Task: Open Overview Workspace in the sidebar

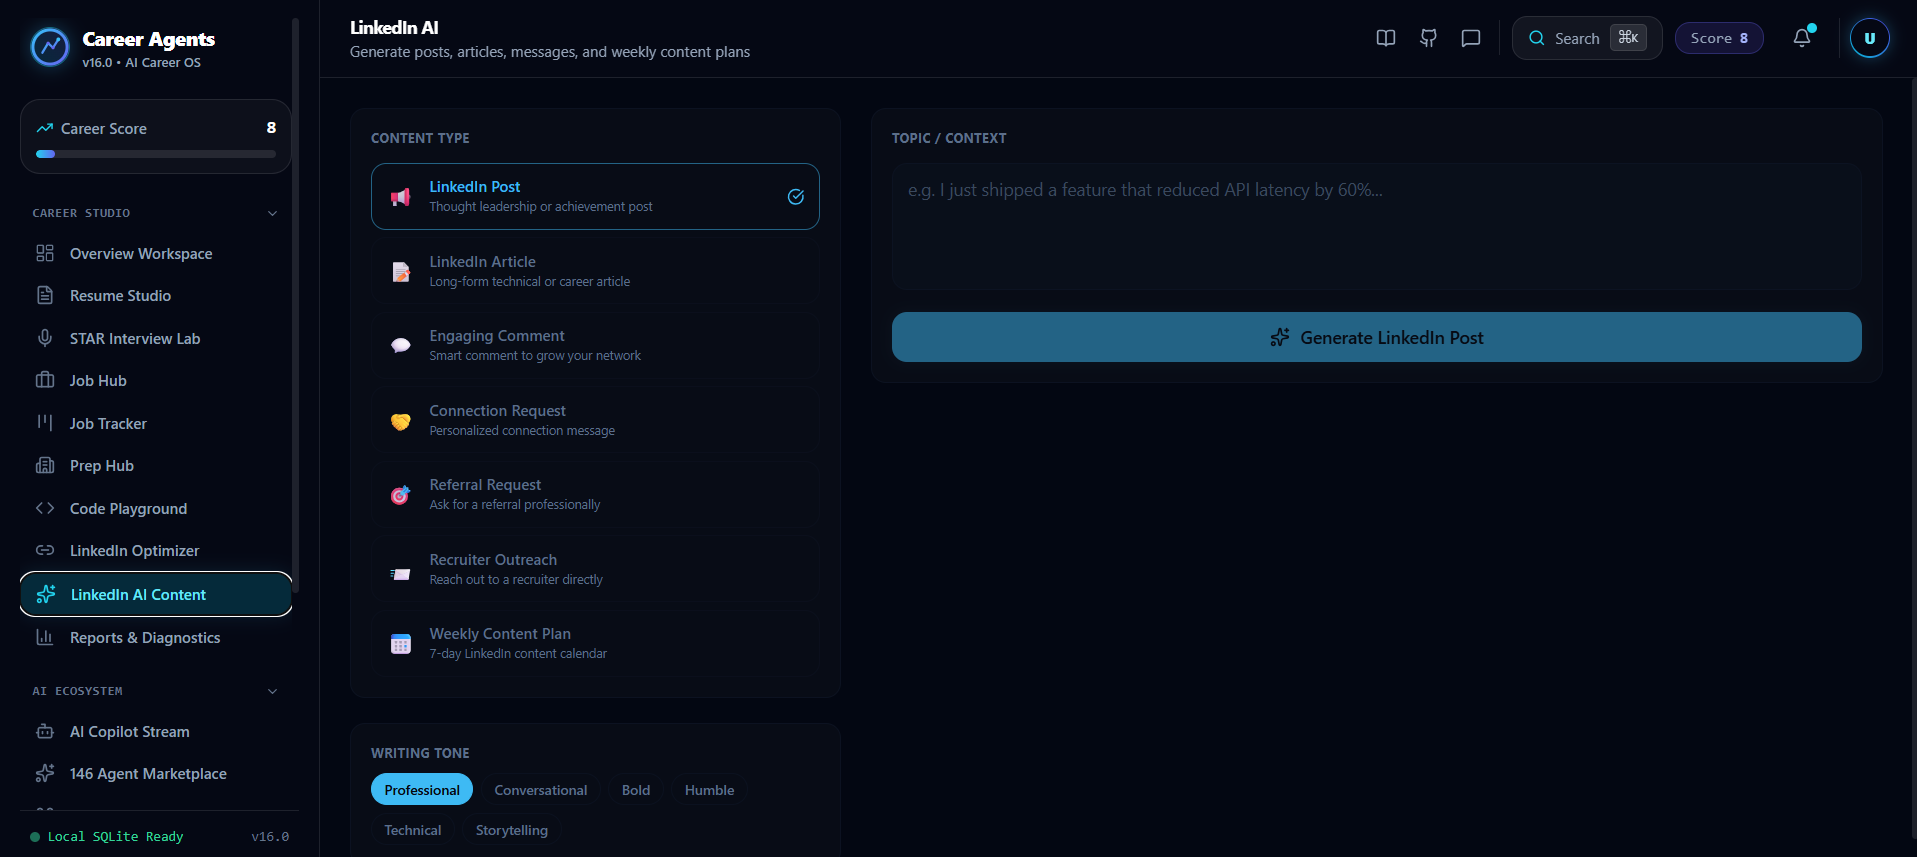Action: click(x=156, y=253)
